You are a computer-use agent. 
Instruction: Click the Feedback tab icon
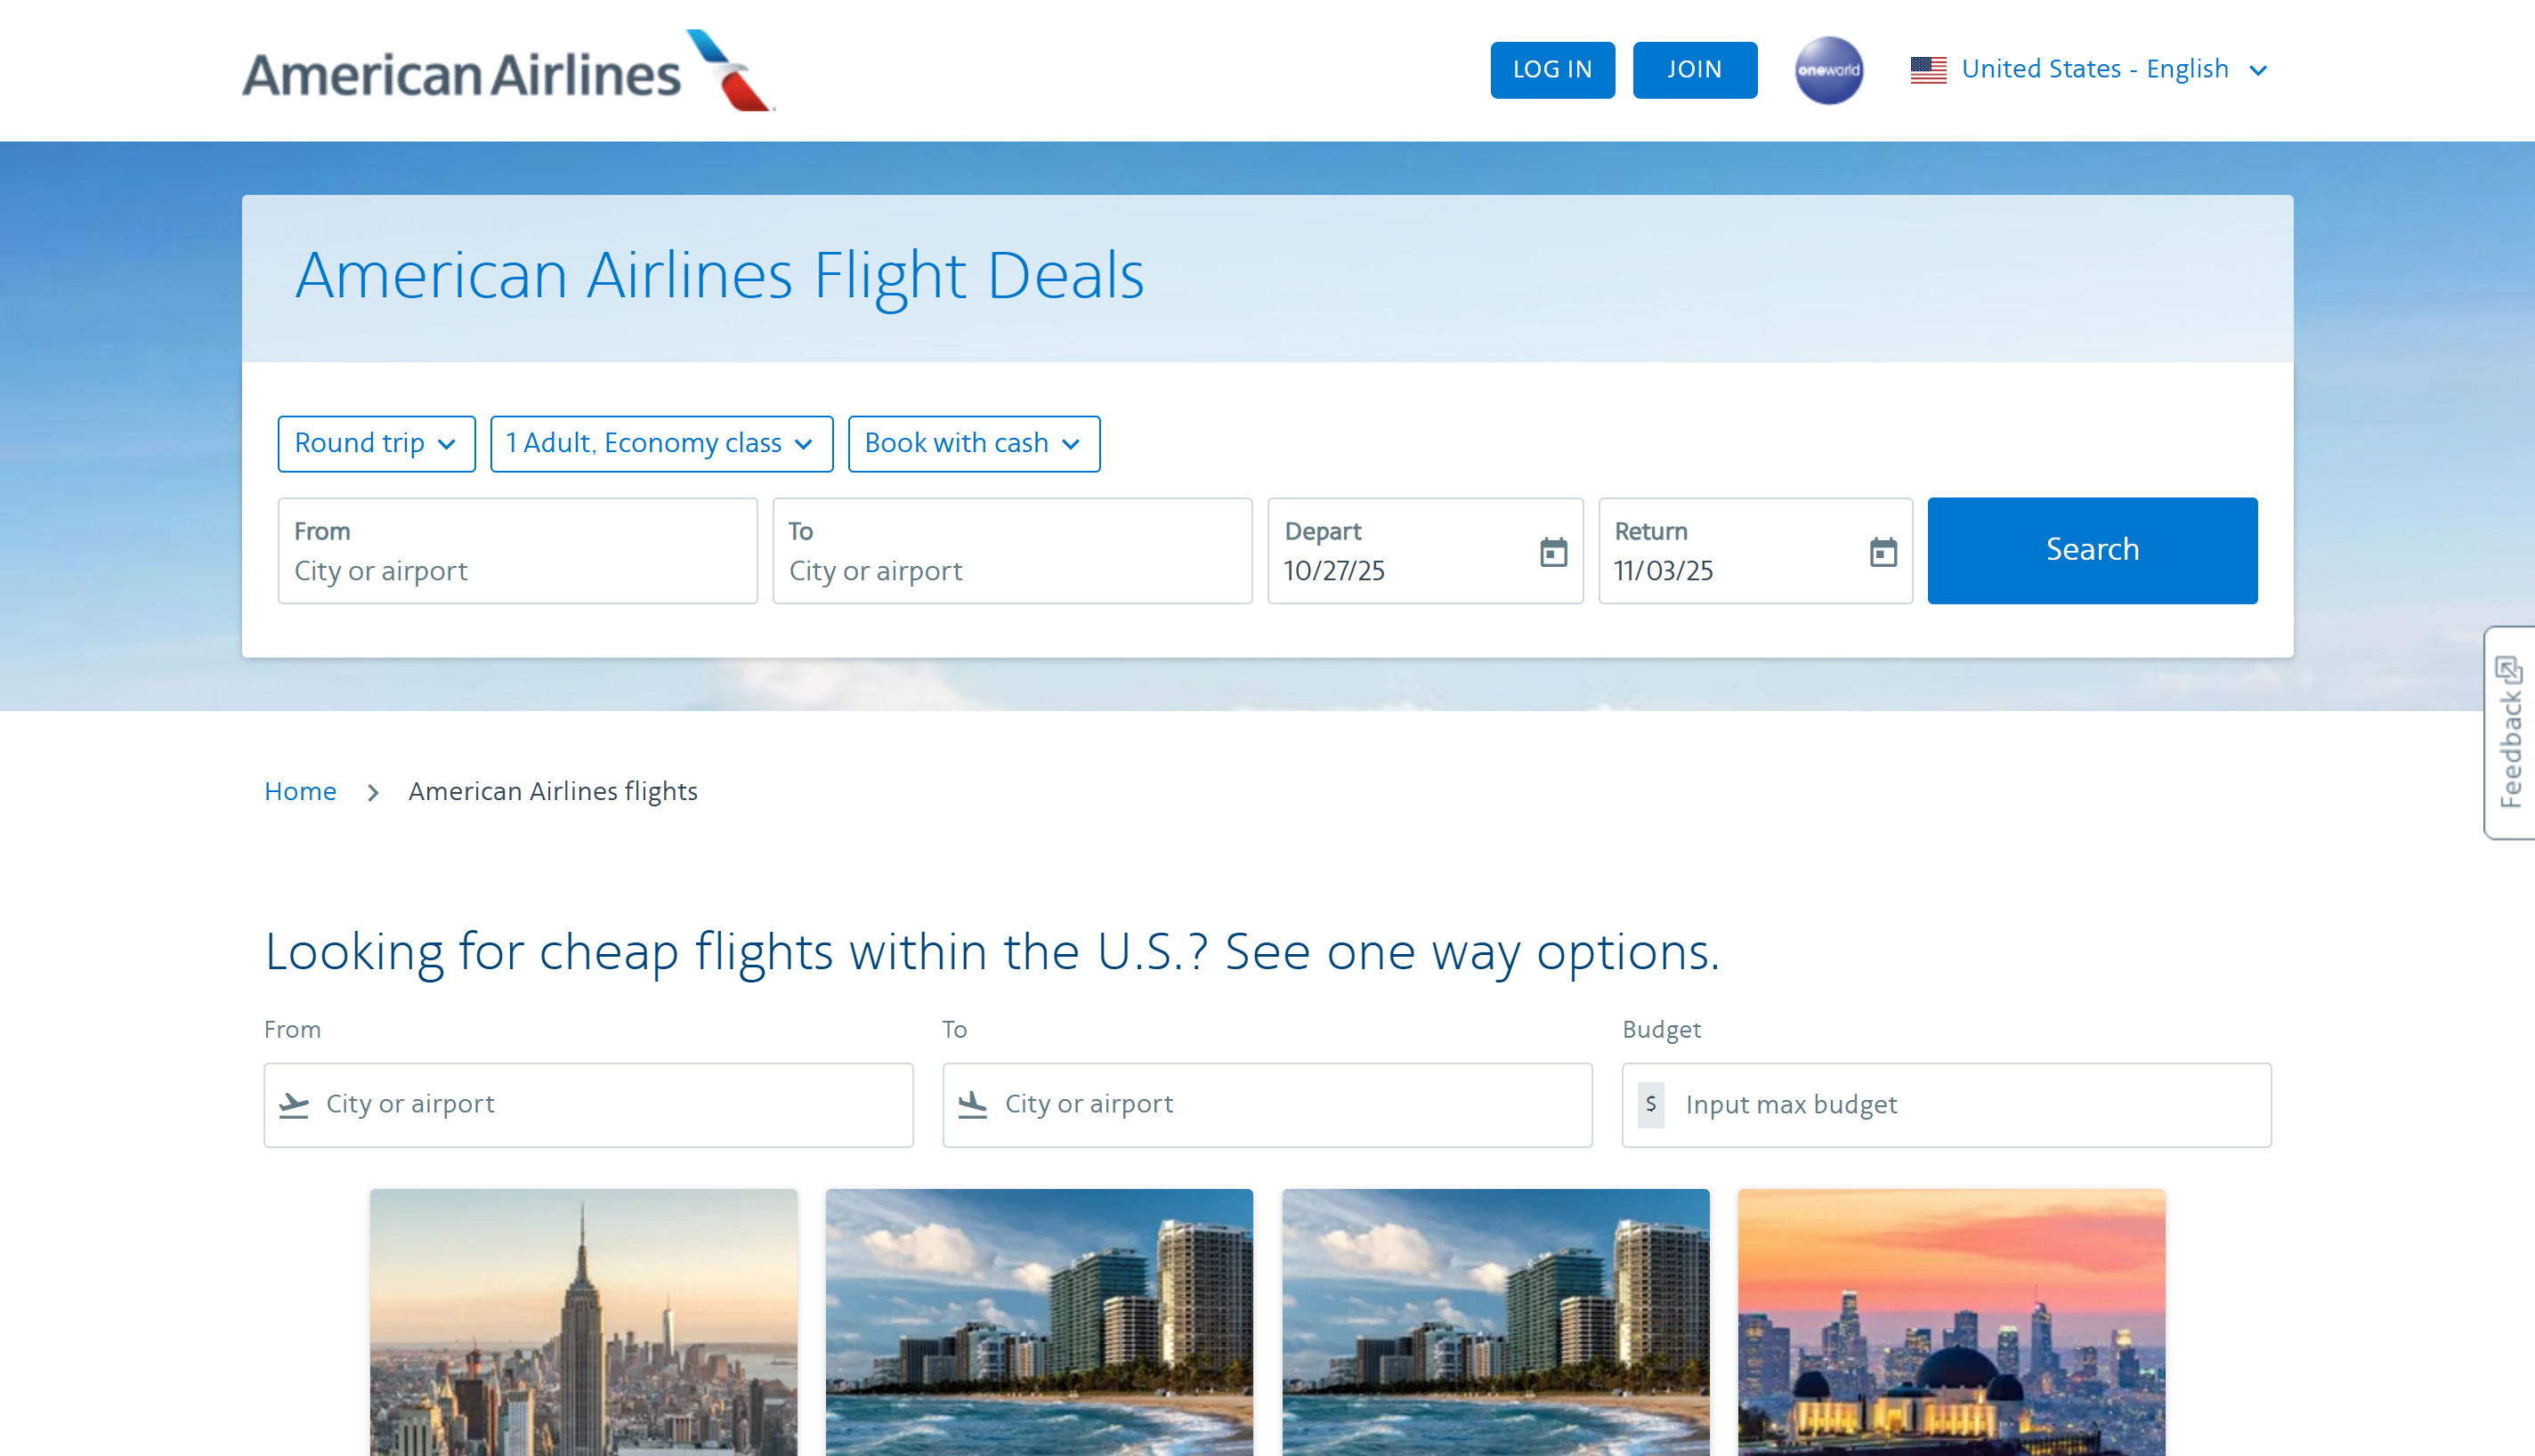(2508, 669)
